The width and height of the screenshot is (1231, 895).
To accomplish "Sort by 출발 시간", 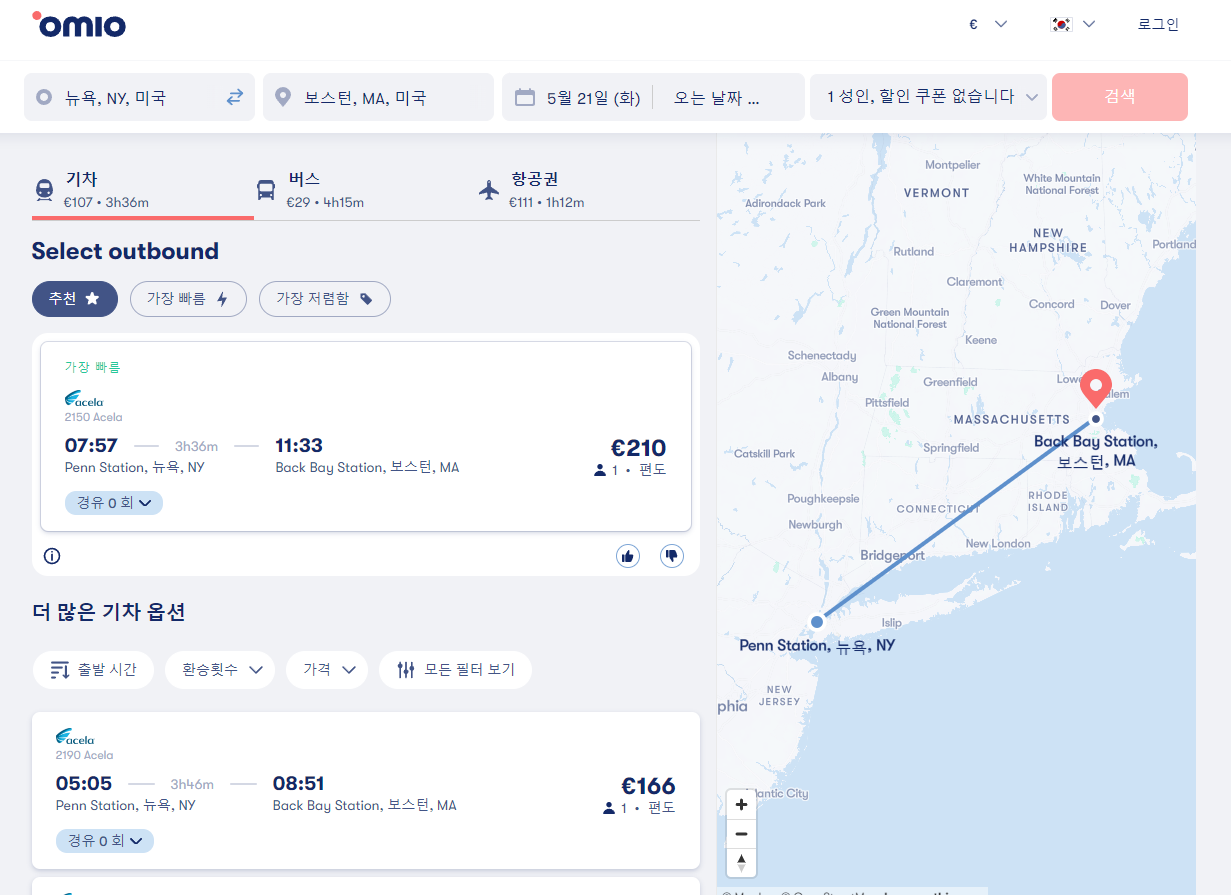I will coord(93,670).
